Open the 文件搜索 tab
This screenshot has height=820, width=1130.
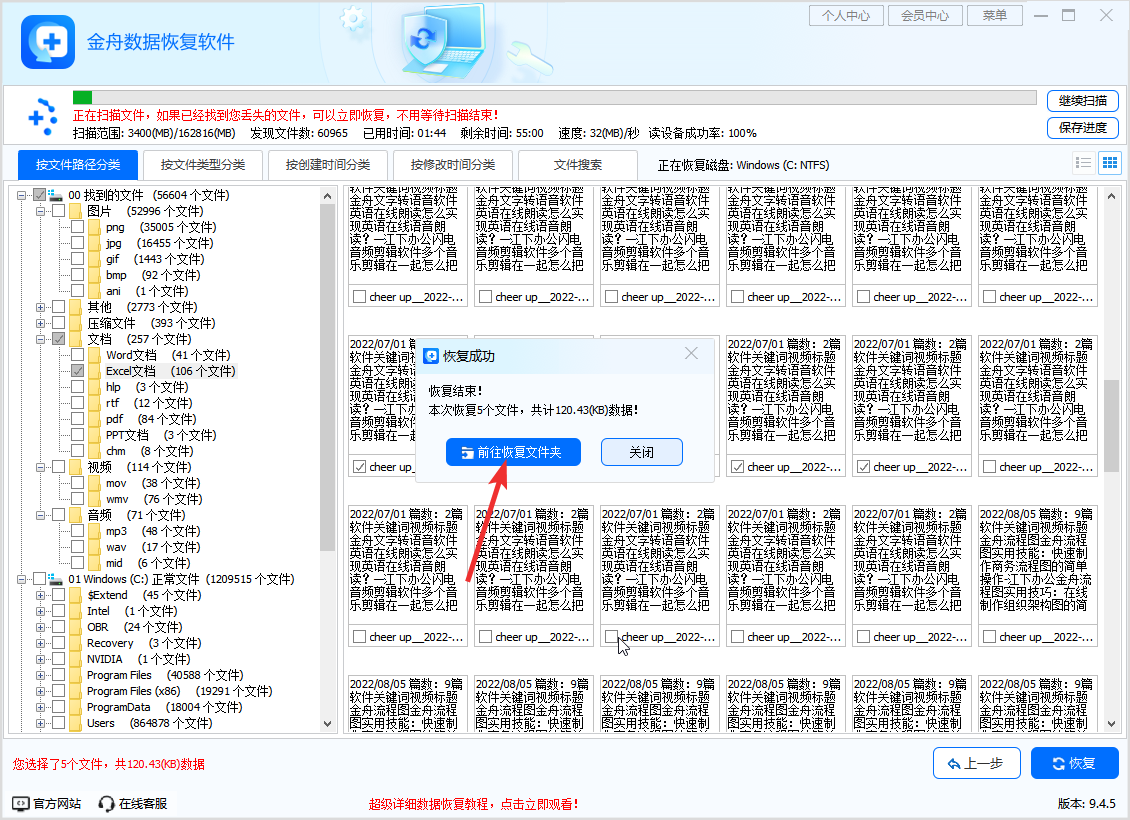578,165
